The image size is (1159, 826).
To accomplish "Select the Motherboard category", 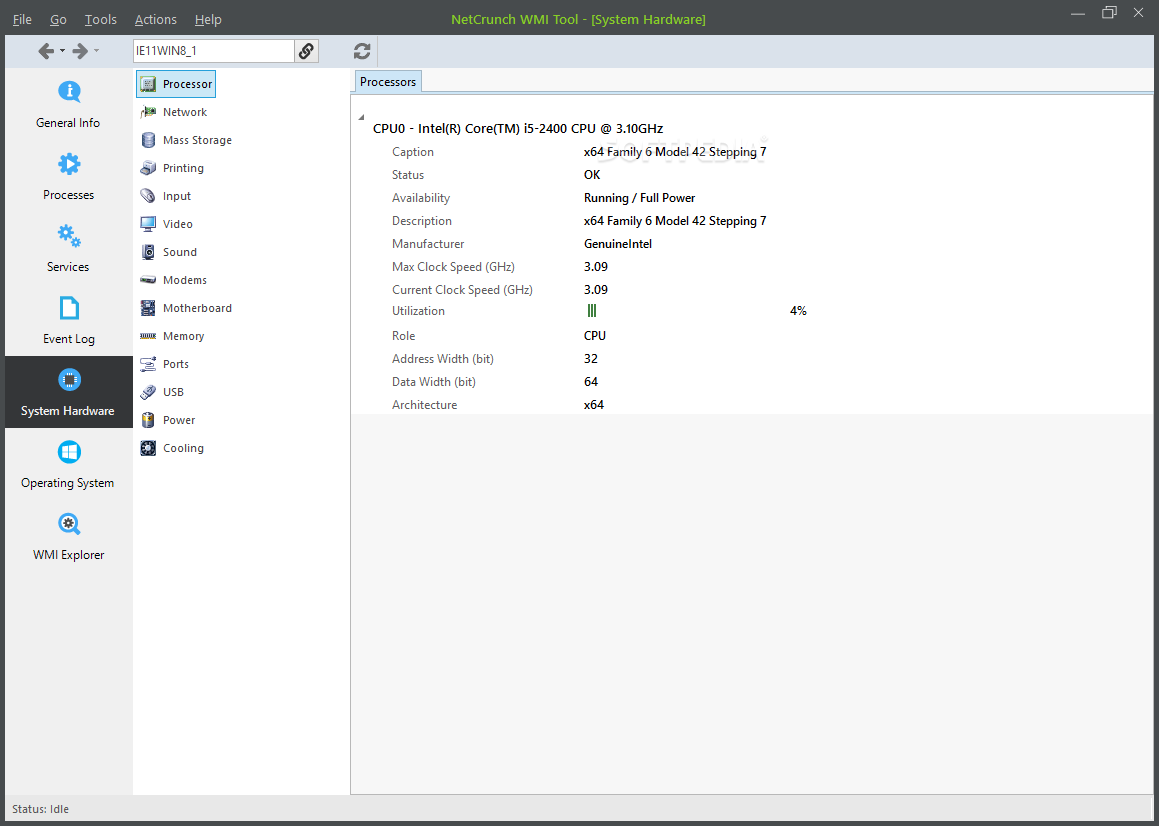I will coord(186,308).
